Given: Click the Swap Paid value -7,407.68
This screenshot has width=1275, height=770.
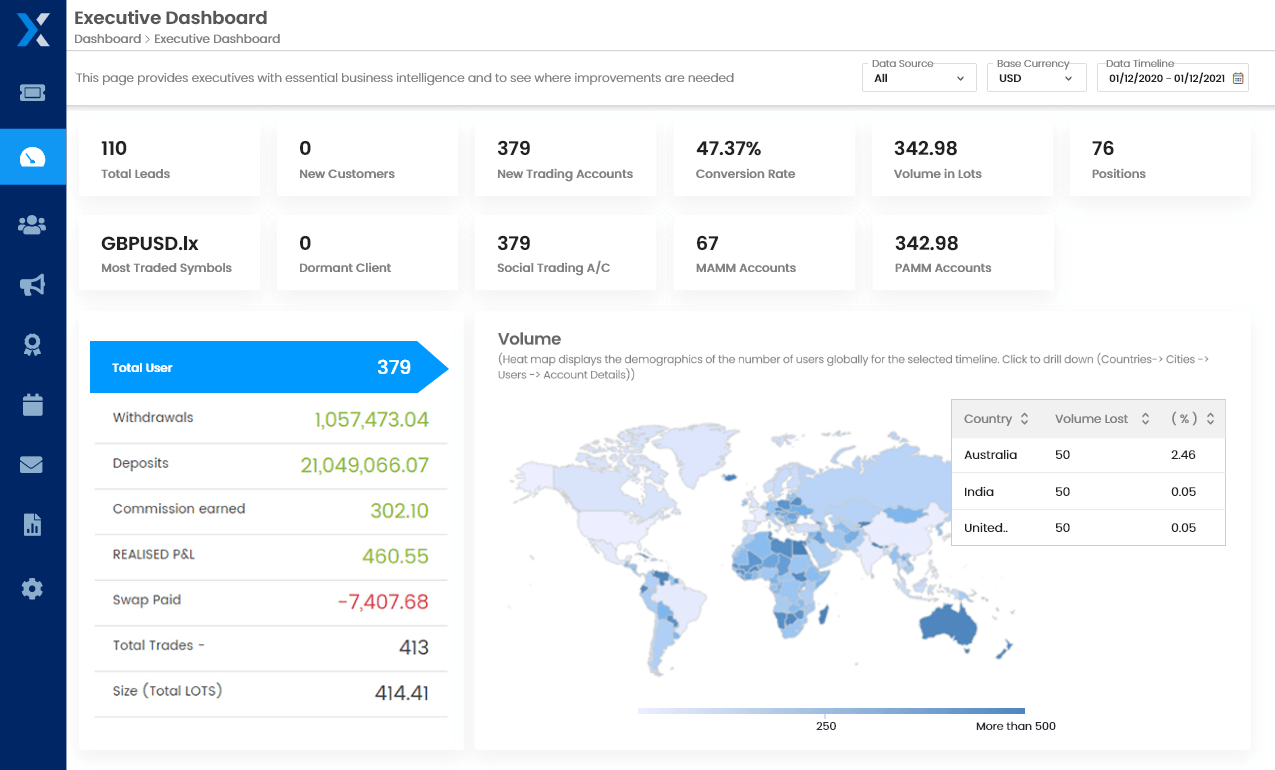Looking at the screenshot, I should point(383,602).
